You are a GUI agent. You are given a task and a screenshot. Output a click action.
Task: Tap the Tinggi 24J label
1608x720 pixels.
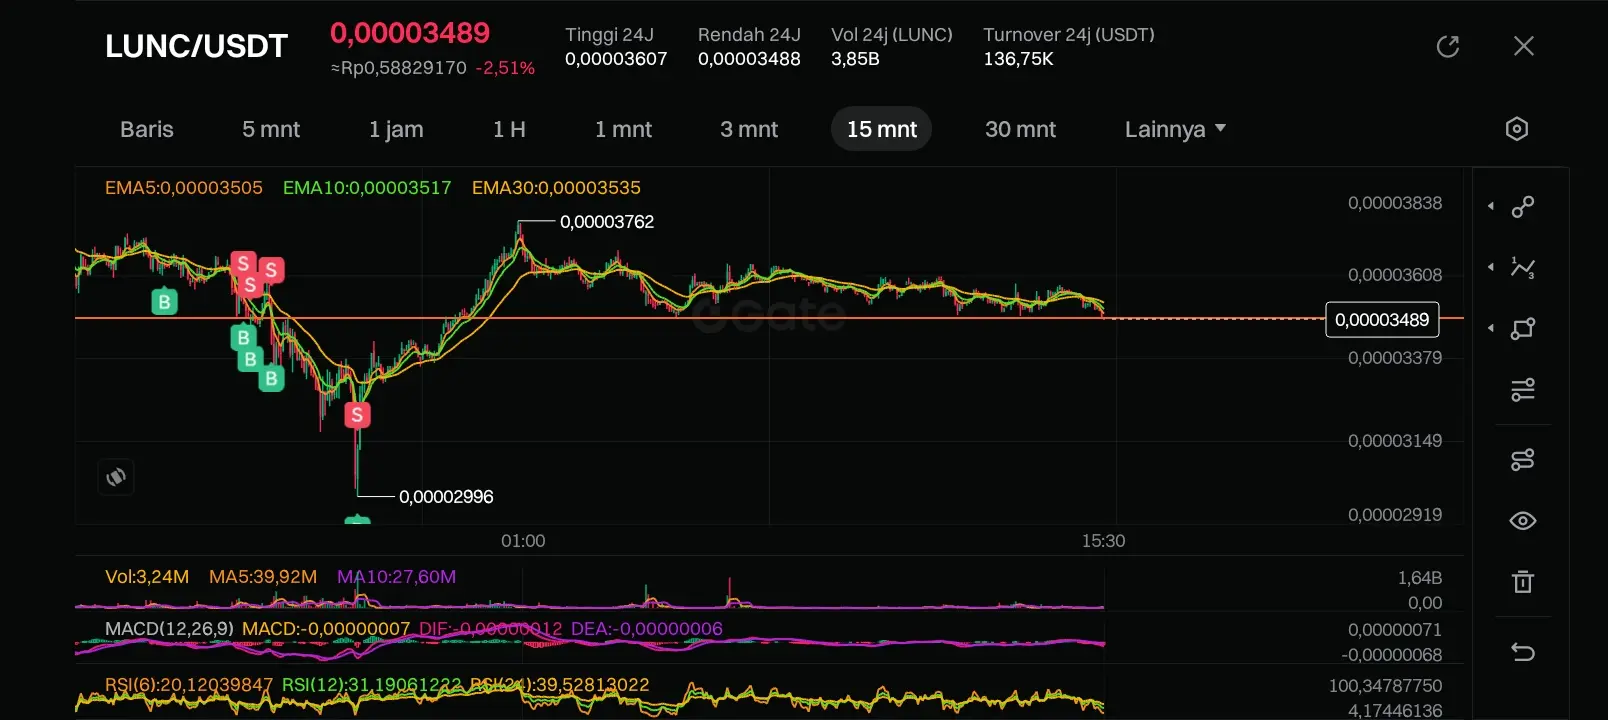pos(609,35)
